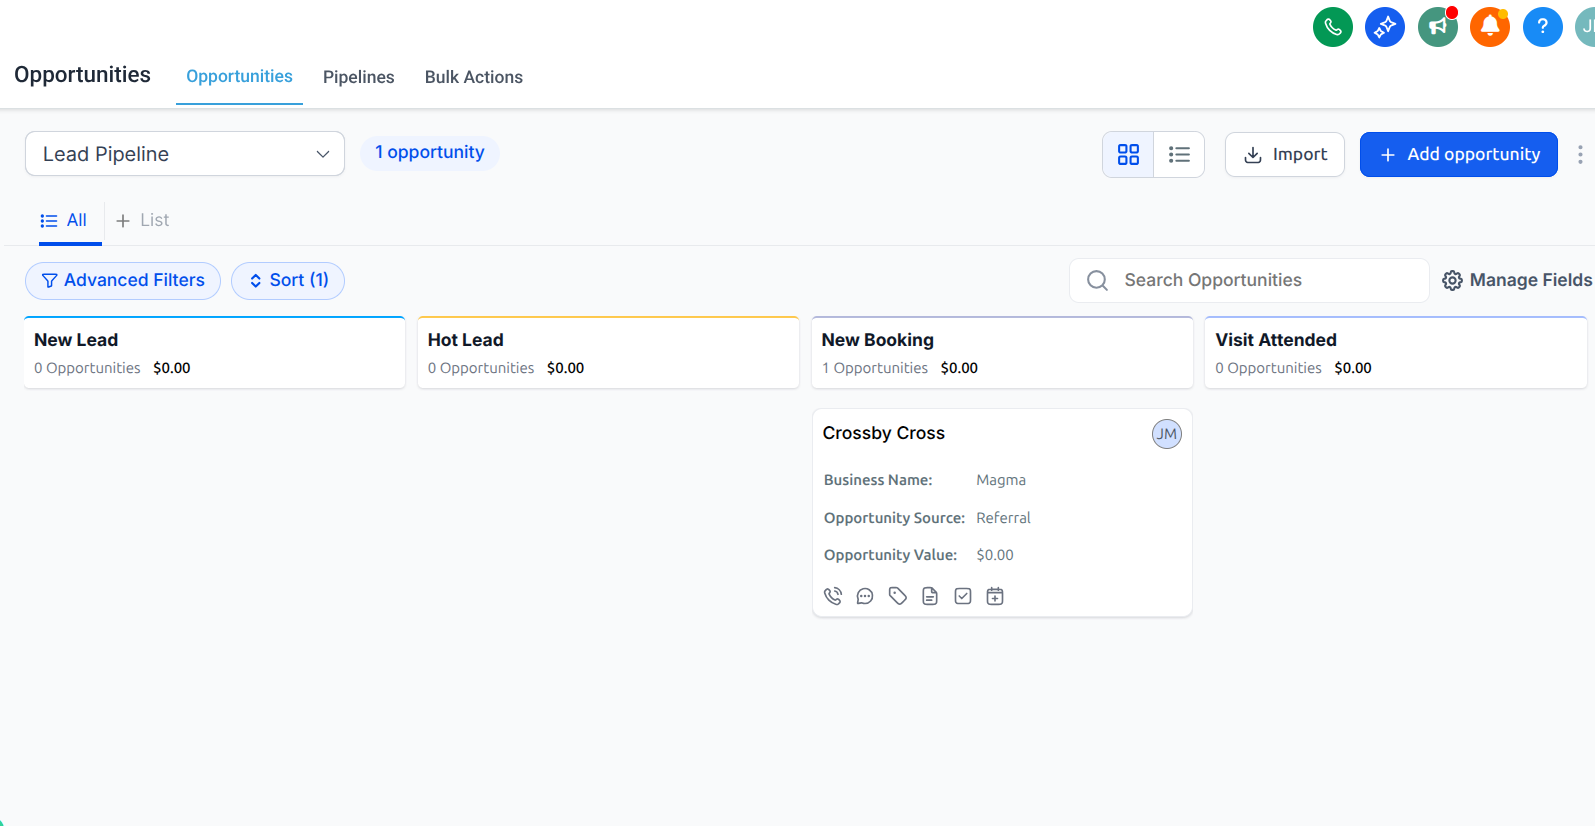
Task: Open the tags icon on Crossby Cross card
Action: (x=898, y=596)
